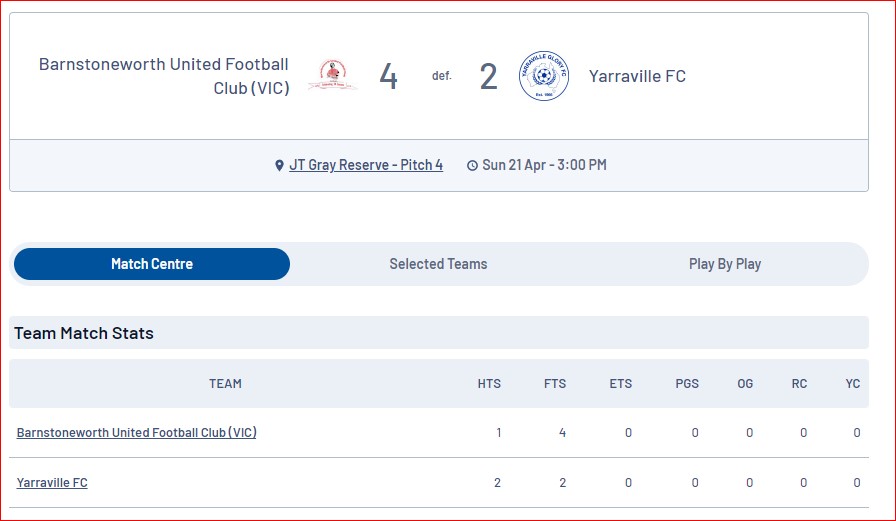896x521 pixels.
Task: Click the Team Match Stats heading
Action: [x=84, y=333]
